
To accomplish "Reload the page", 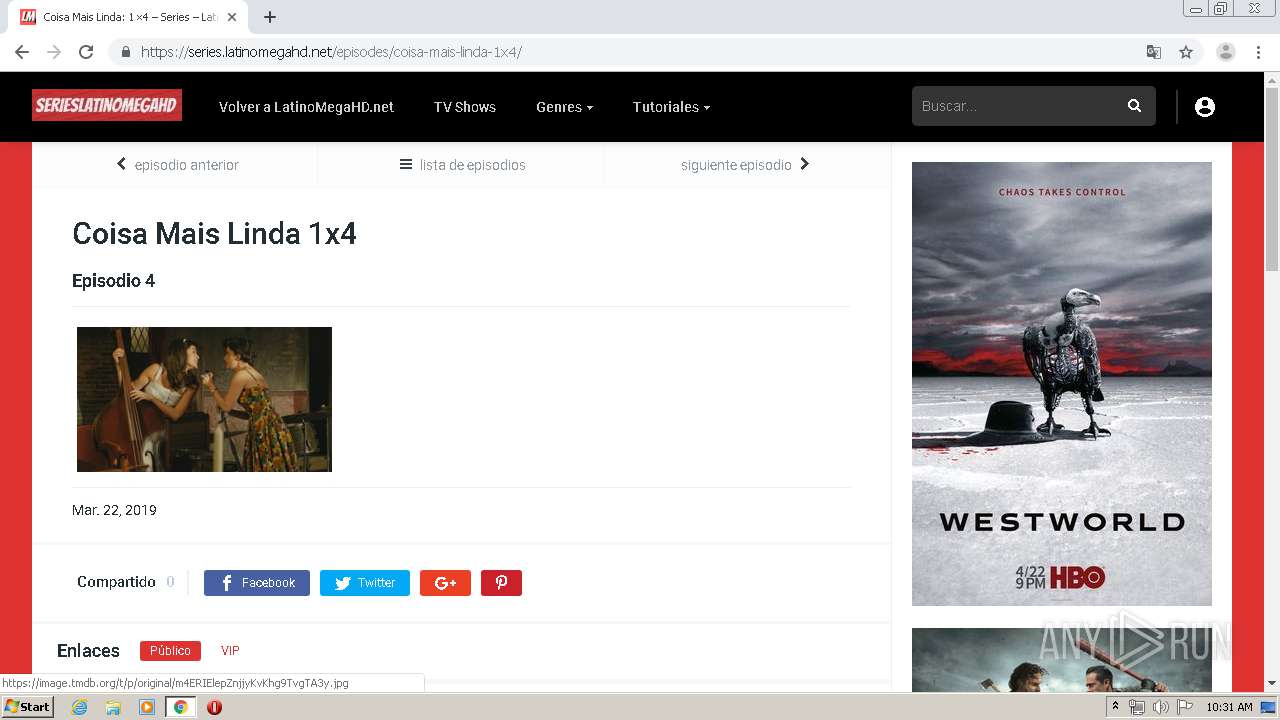I will pyautogui.click(x=86, y=52).
